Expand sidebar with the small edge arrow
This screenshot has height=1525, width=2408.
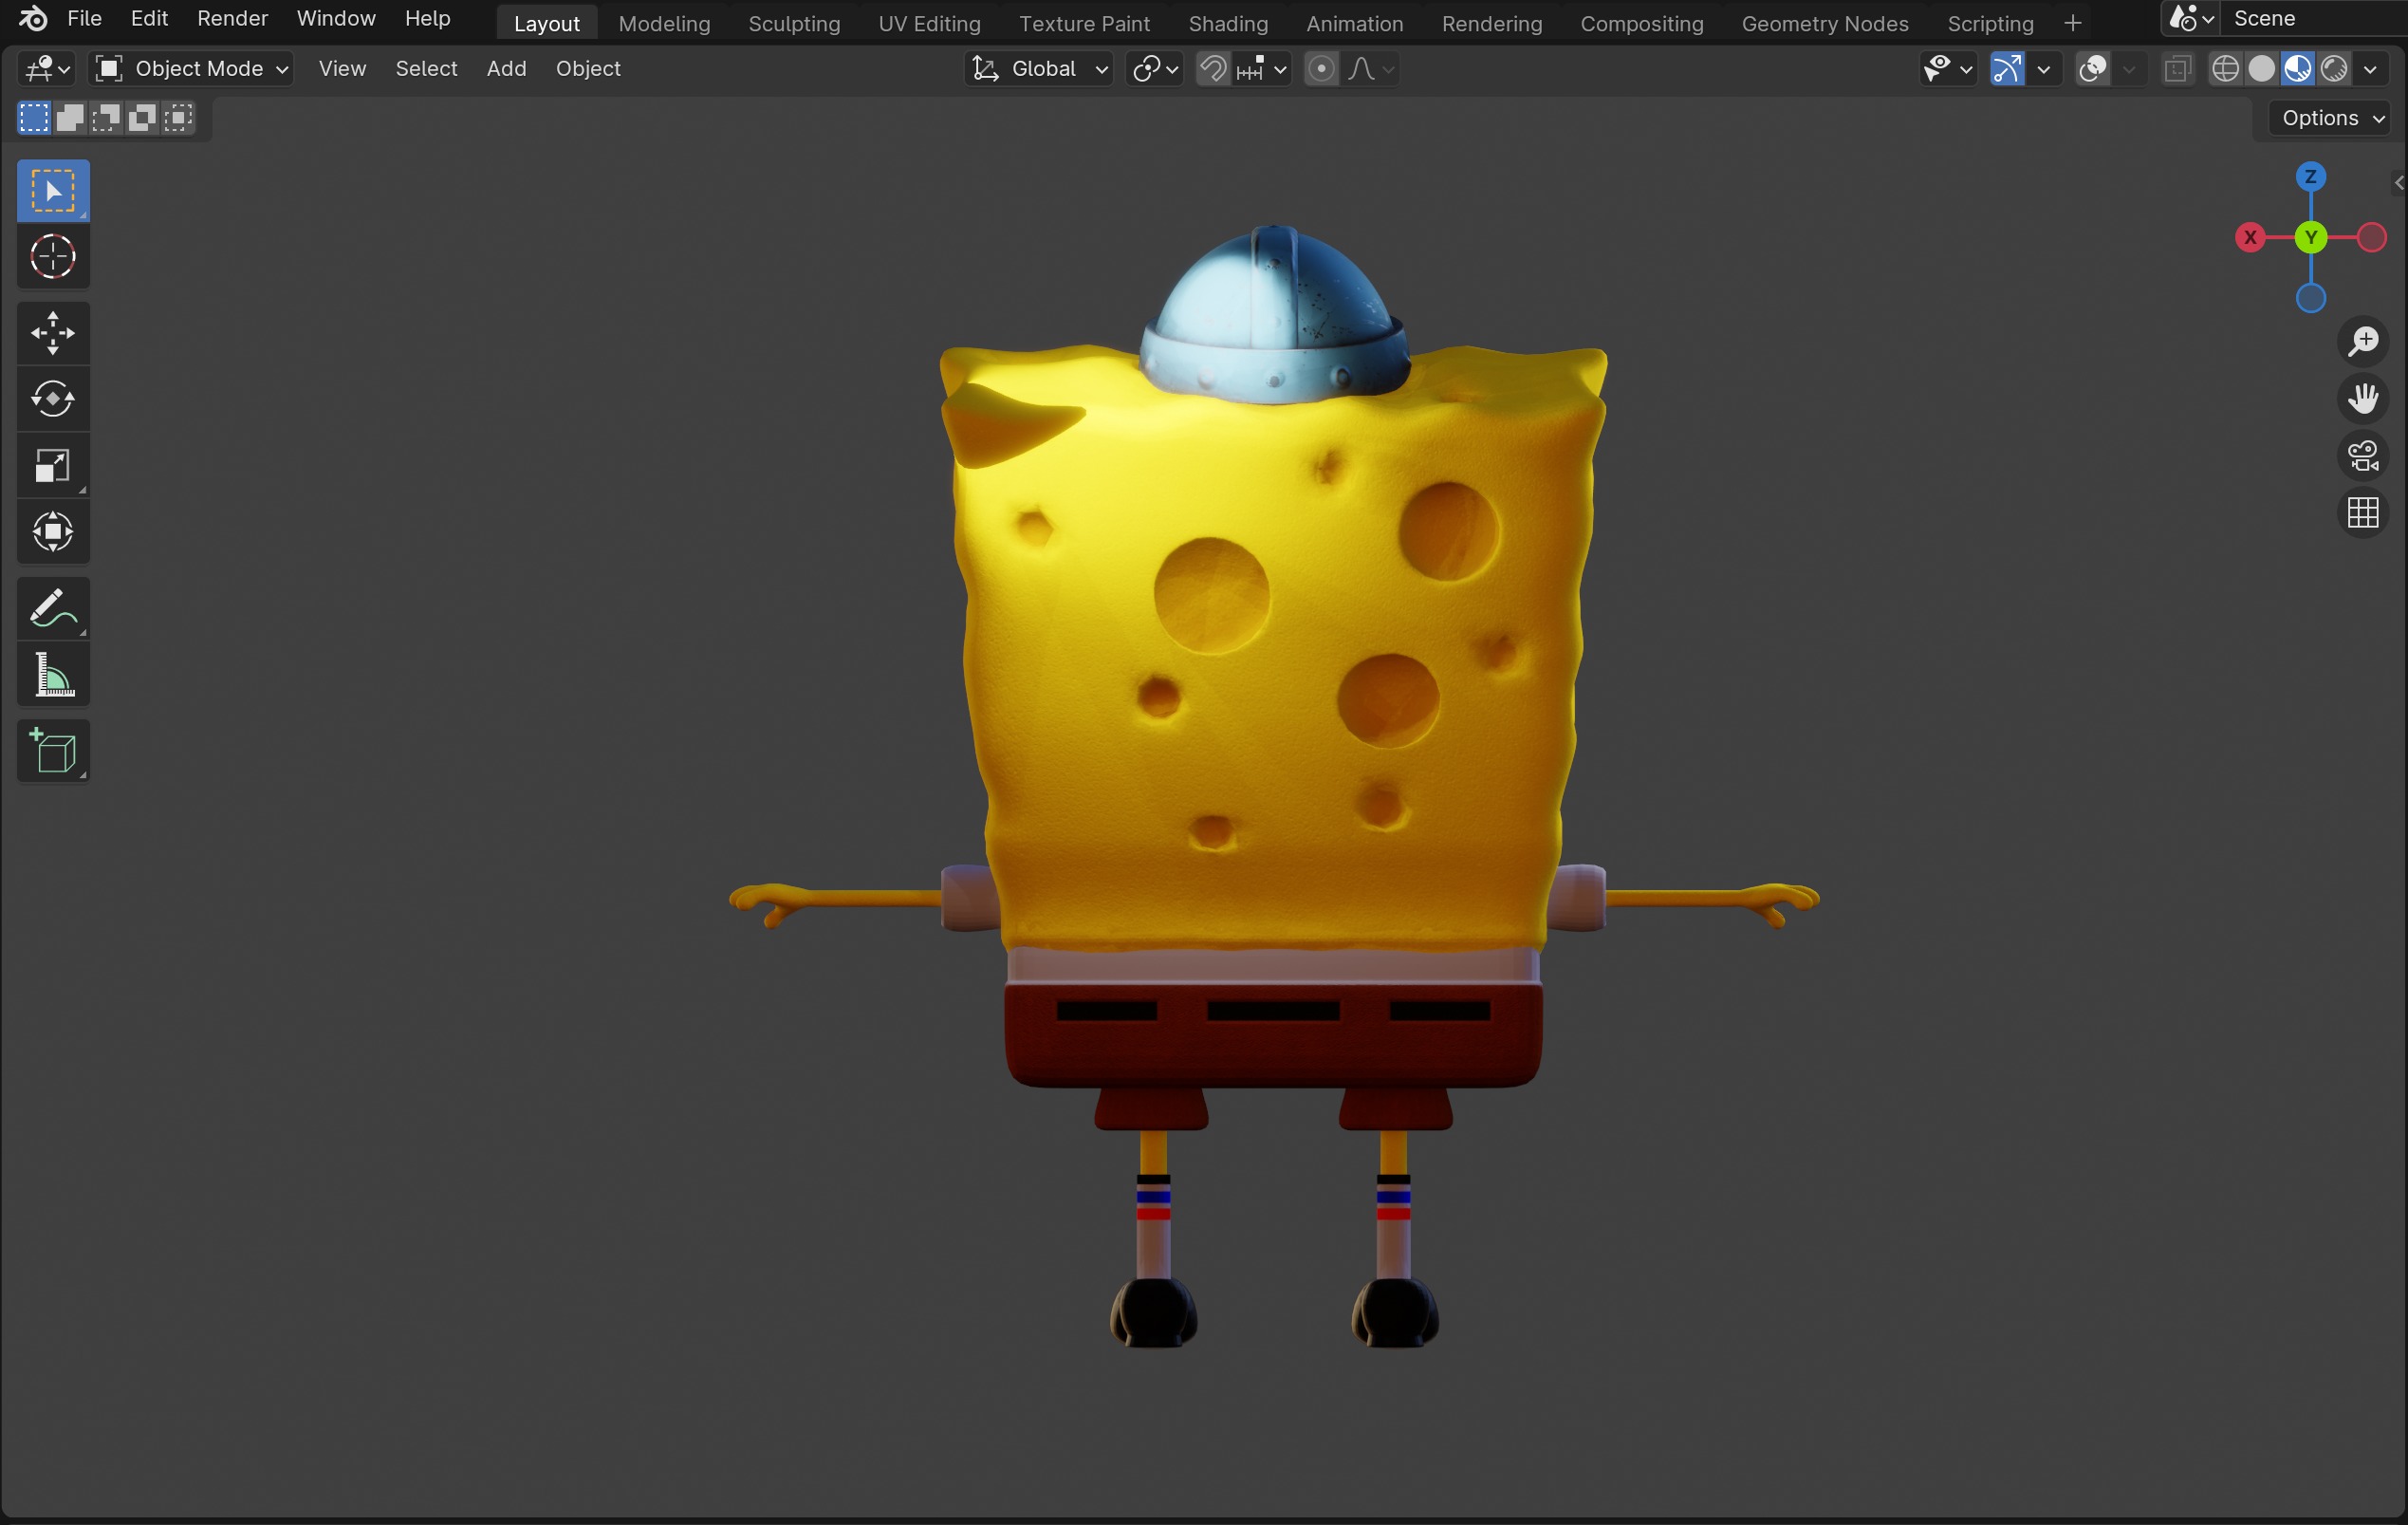pyautogui.click(x=2398, y=182)
